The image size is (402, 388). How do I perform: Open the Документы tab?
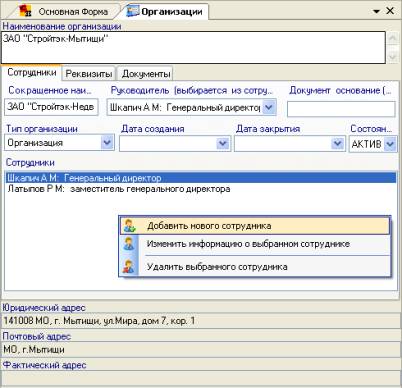[146, 74]
